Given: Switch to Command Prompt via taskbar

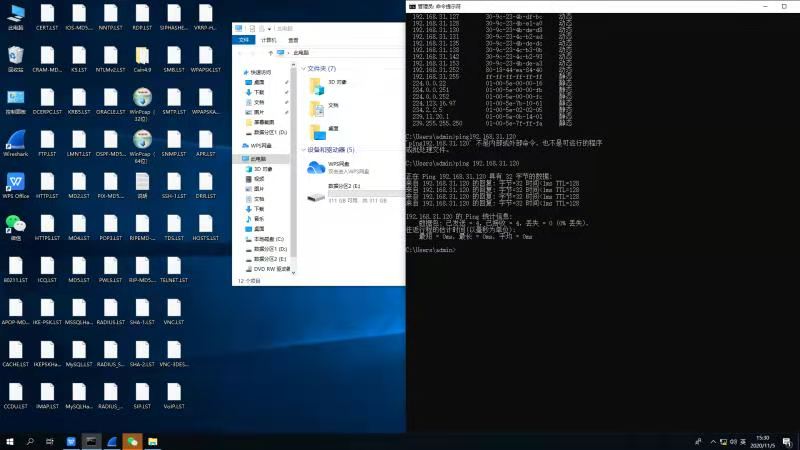Looking at the screenshot, I should (91, 441).
